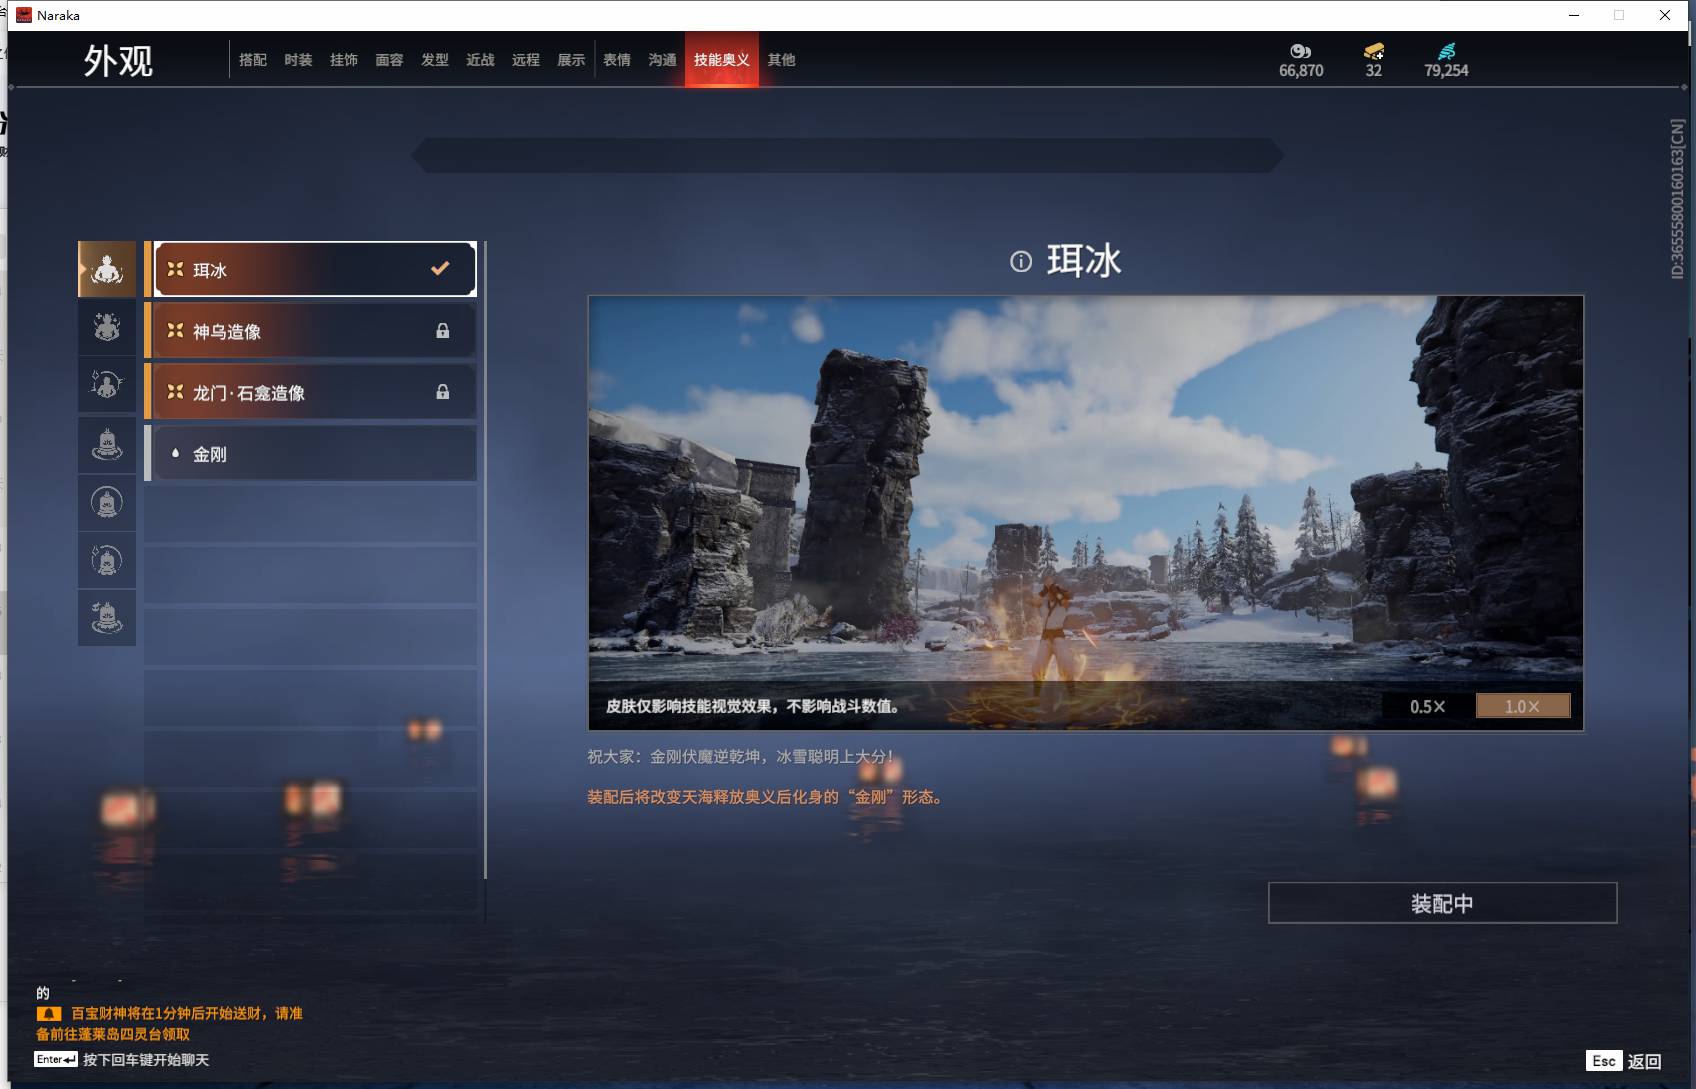Viewport: 1696px width, 1089px height.
Task: Open the 表情 tab
Action: [617, 60]
